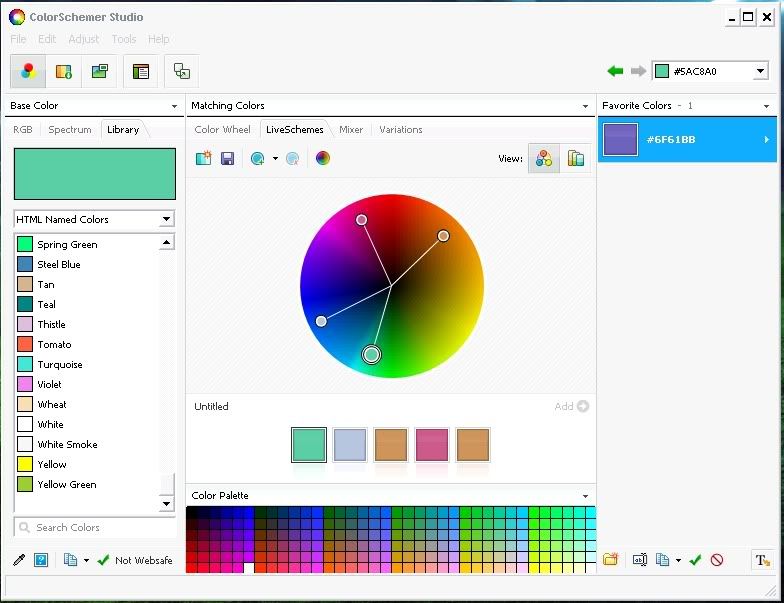
Task: Click the color wheel mode icon
Action: [323, 158]
